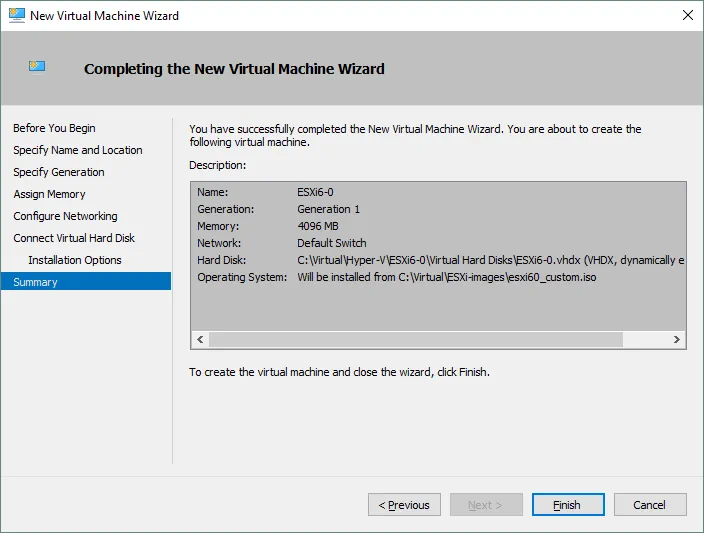Click the left scroll arrow in the description box
The height and width of the screenshot is (533, 704).
[x=200, y=340]
